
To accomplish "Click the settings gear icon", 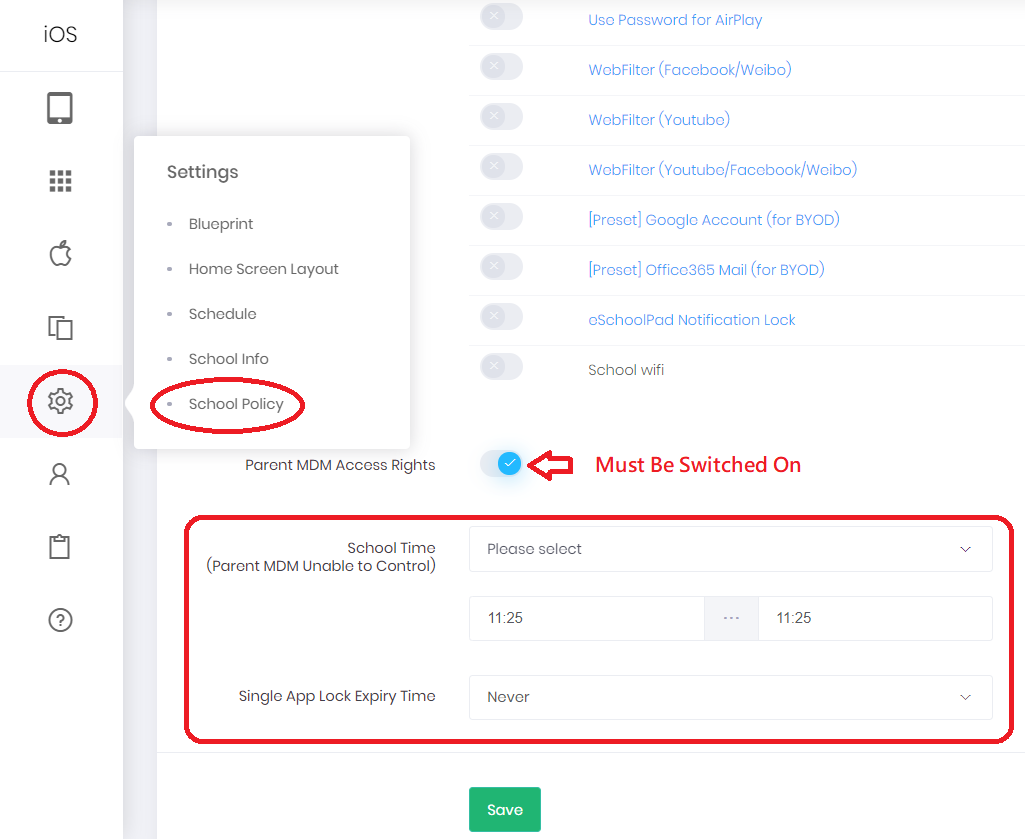I will [x=60, y=401].
